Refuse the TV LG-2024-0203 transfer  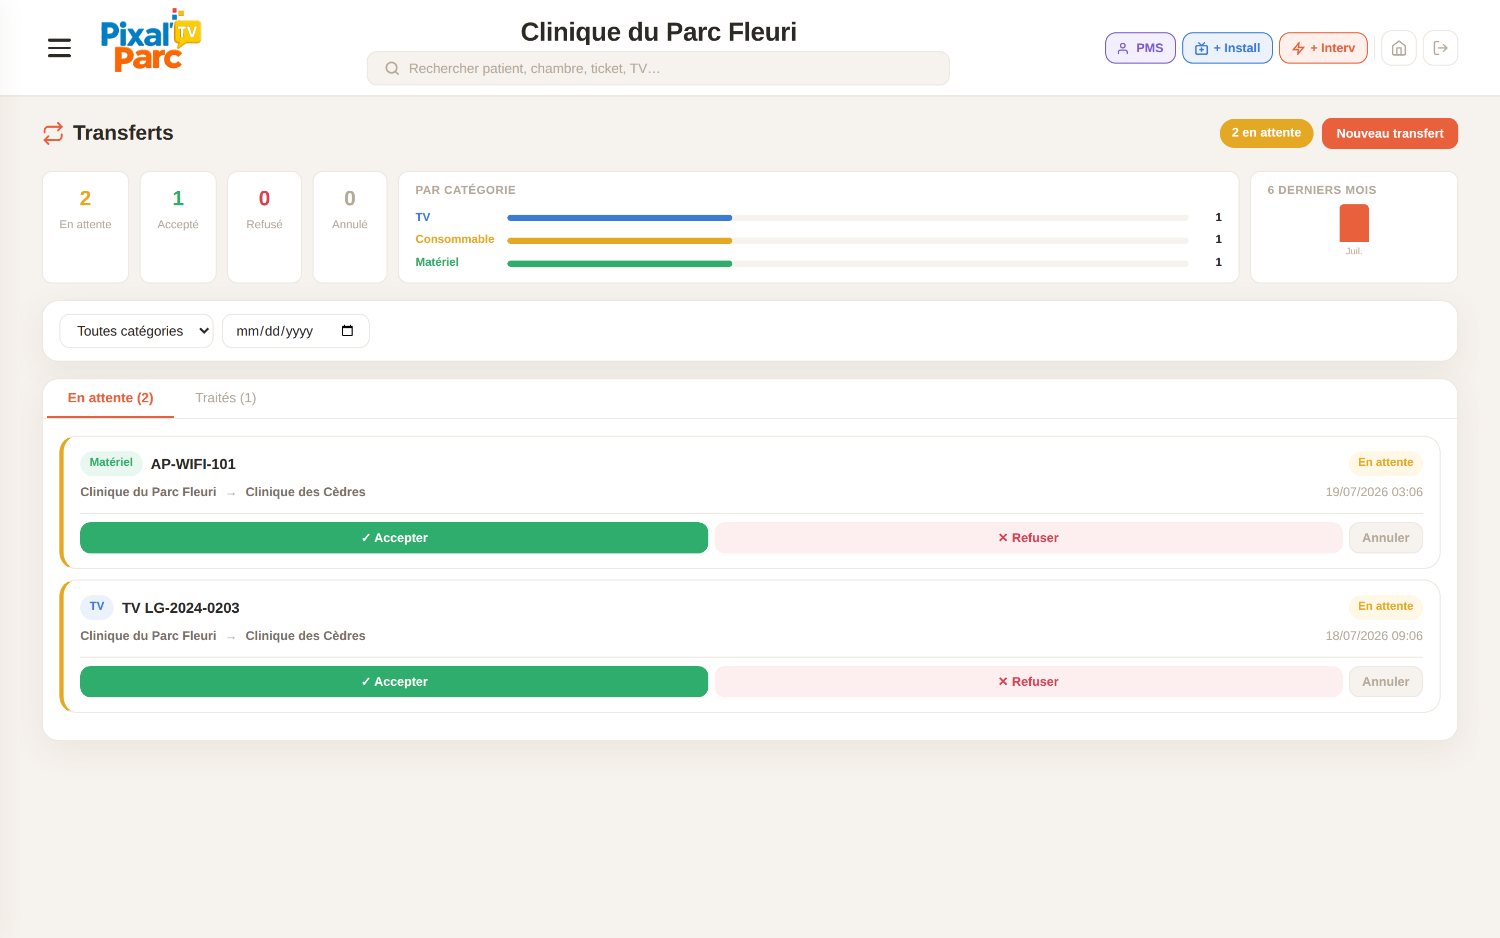pyautogui.click(x=1028, y=682)
